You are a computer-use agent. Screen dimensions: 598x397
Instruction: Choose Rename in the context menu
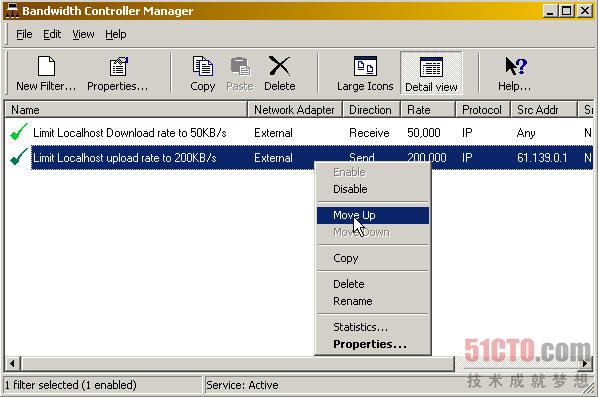tap(373, 301)
